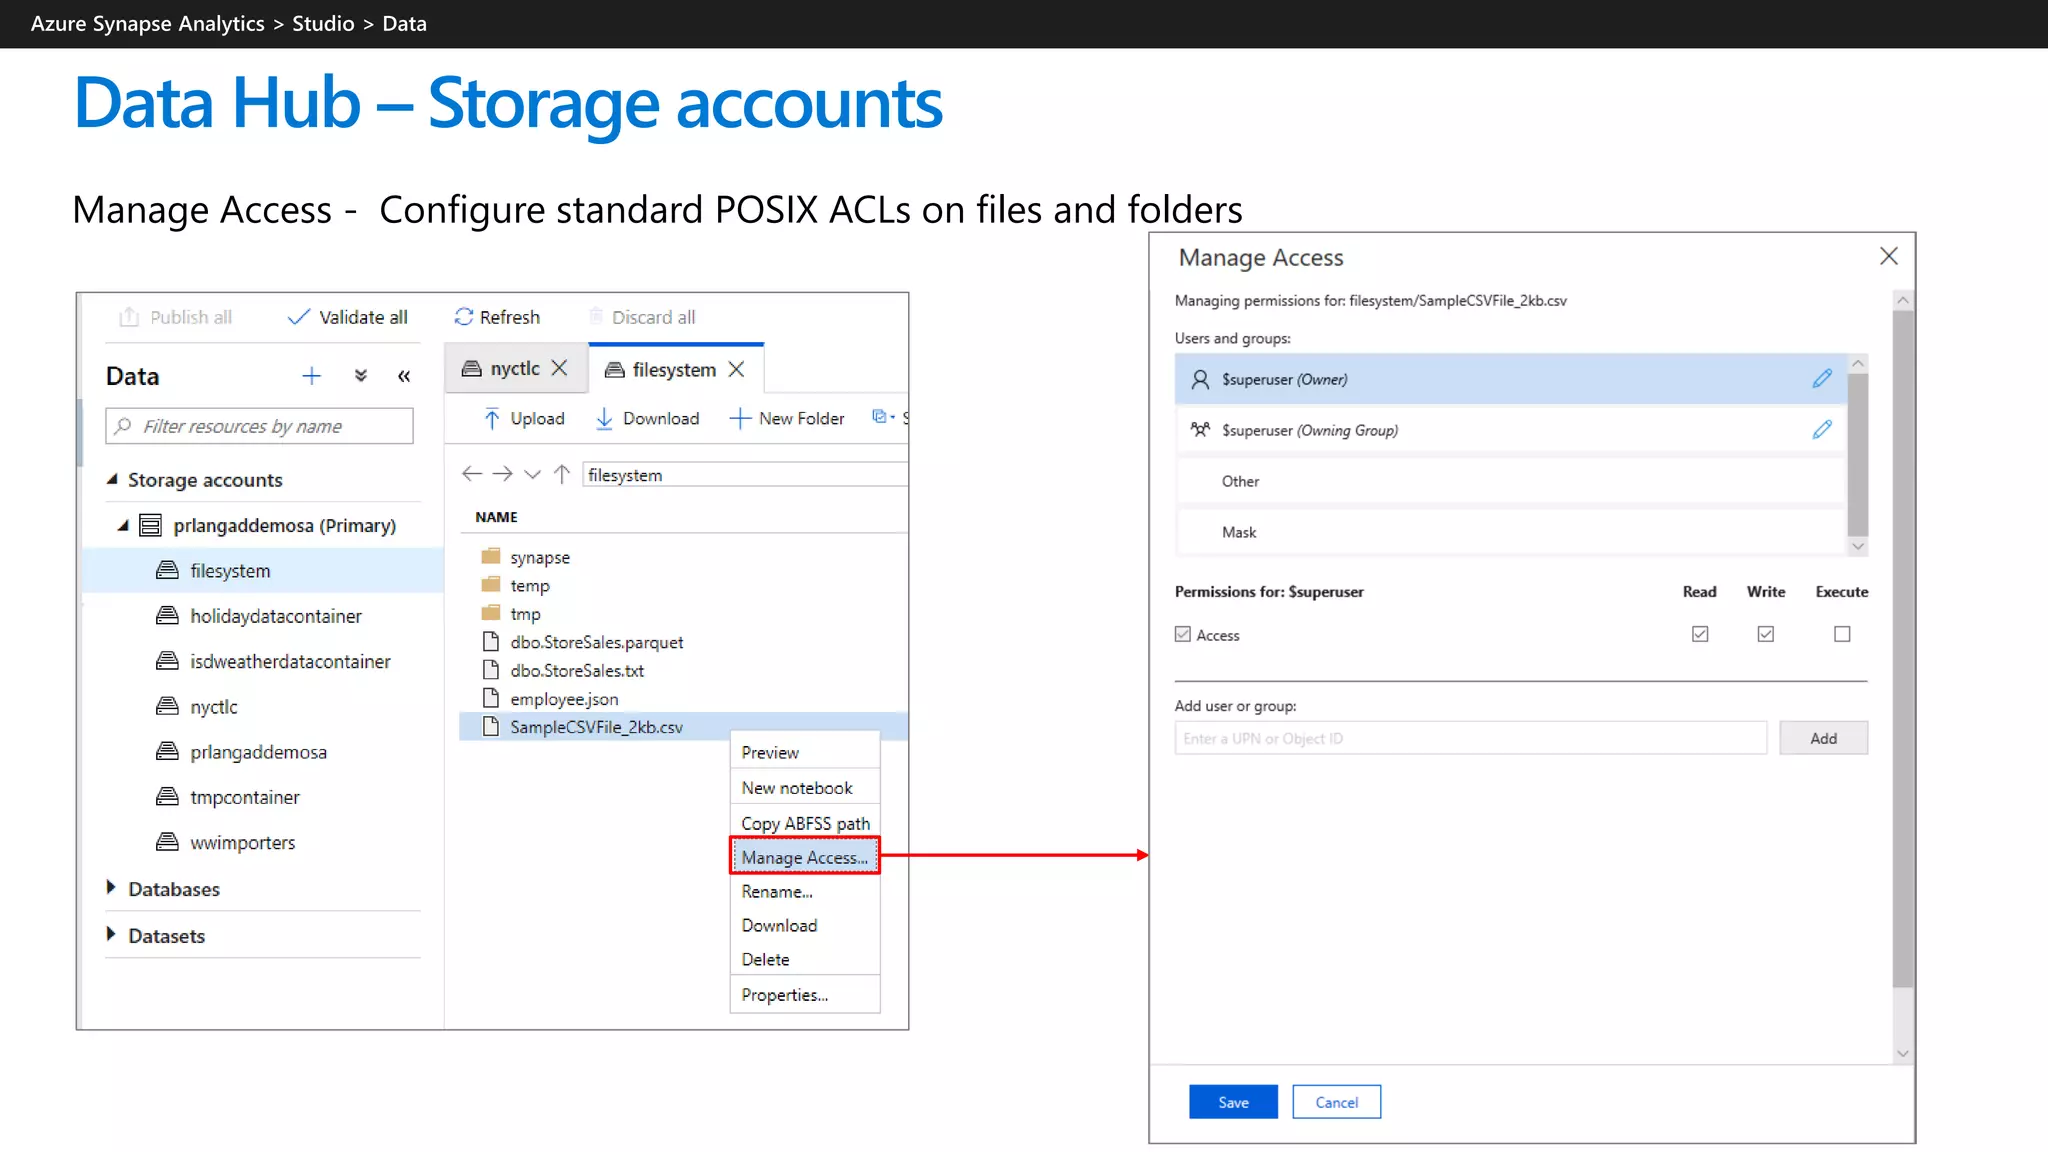Select the Mask entry in users list
This screenshot has height=1152, width=2048.
pos(1510,532)
